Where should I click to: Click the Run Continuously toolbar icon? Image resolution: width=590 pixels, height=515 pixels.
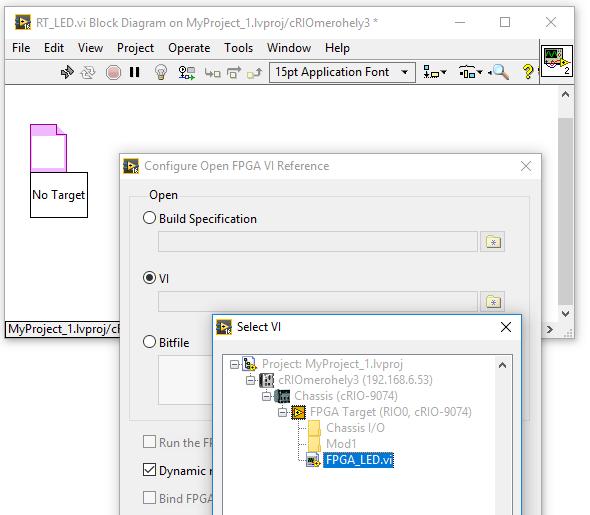point(88,72)
